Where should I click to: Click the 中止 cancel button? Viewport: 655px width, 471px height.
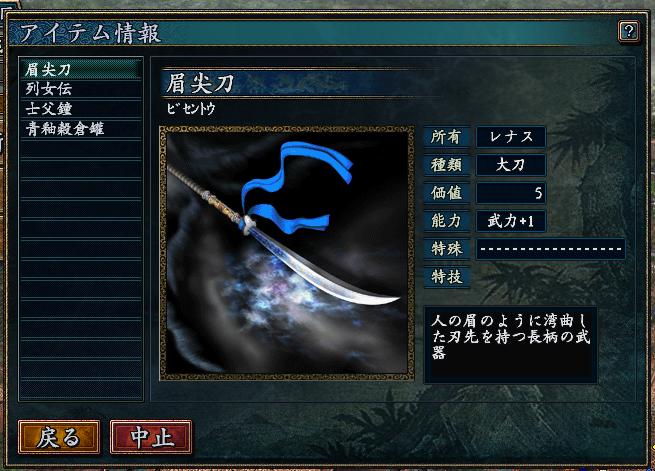tap(151, 437)
